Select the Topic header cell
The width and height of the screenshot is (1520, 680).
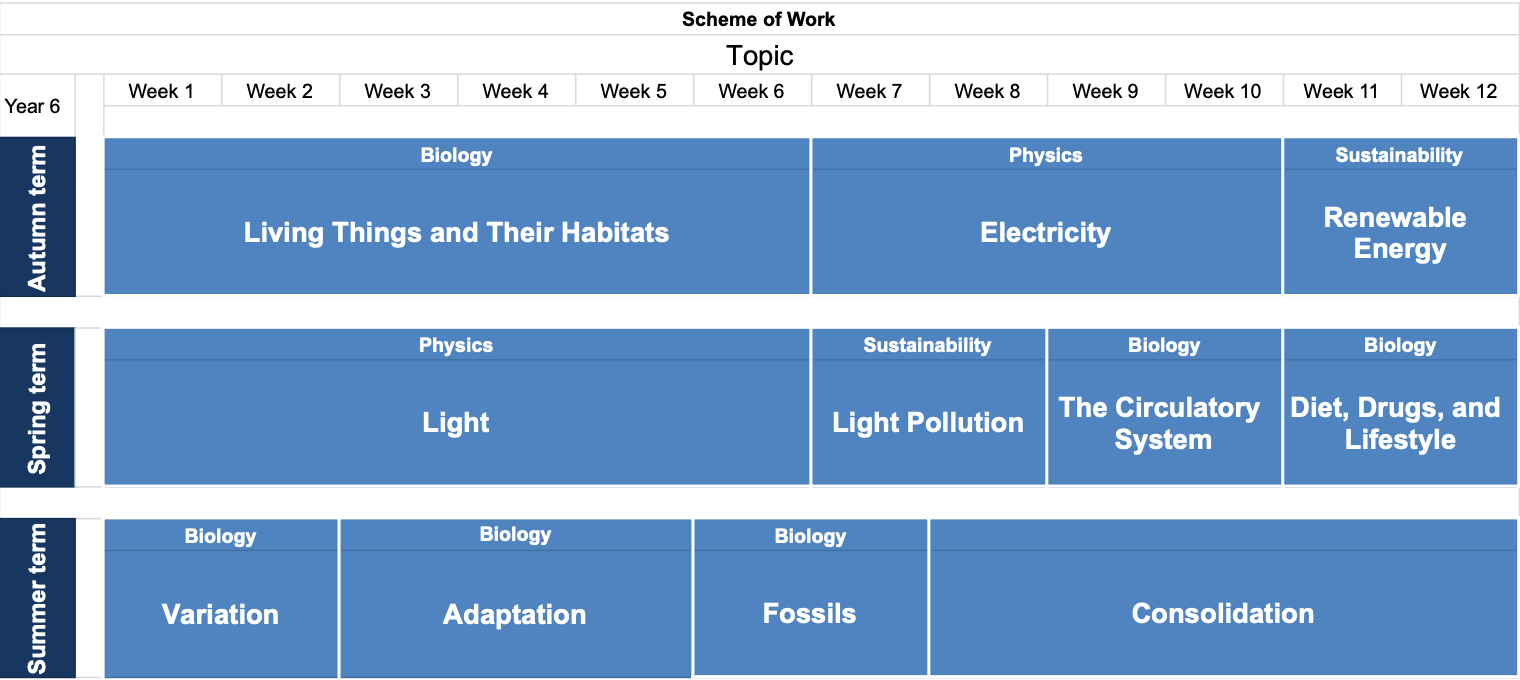coord(759,55)
